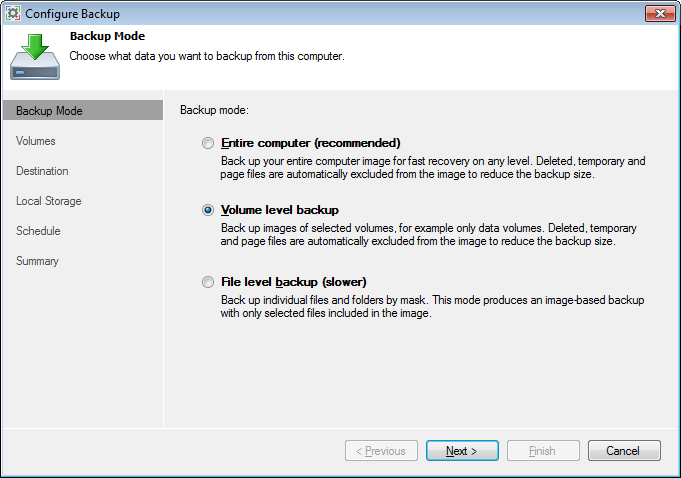Go to the Volumes step
Screen dimensions: 681x478
click(x=36, y=141)
